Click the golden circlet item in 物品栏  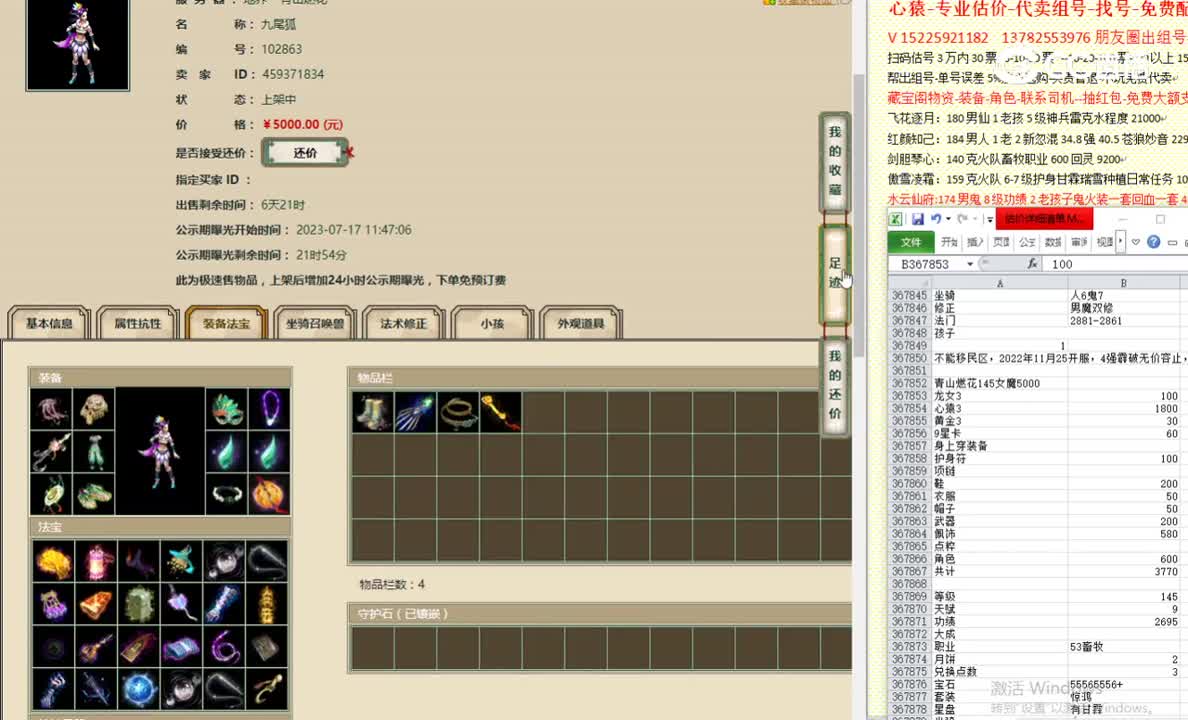click(x=457, y=412)
